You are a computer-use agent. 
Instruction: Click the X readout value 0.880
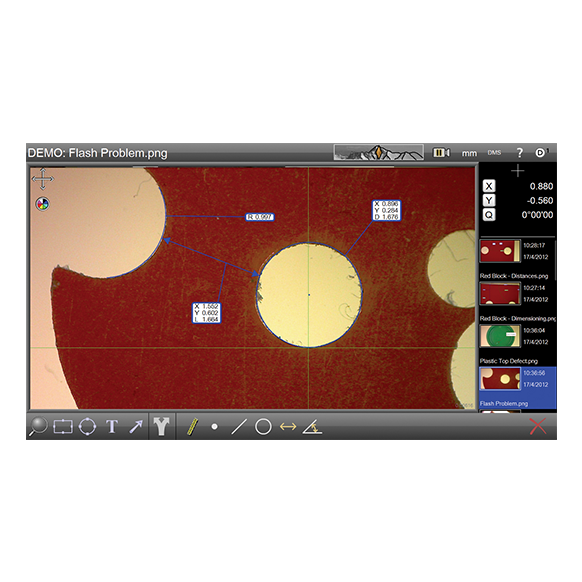tap(541, 186)
